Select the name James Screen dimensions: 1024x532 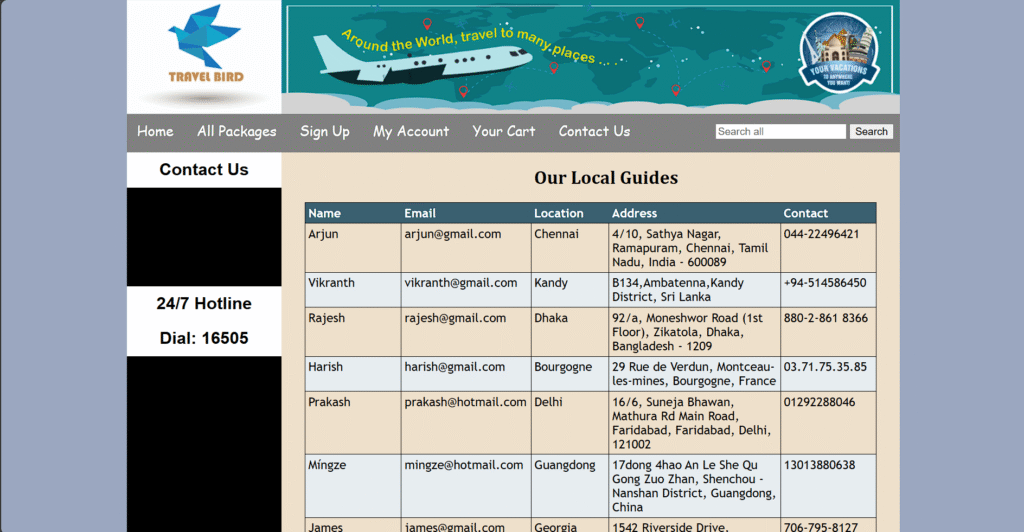[325, 526]
